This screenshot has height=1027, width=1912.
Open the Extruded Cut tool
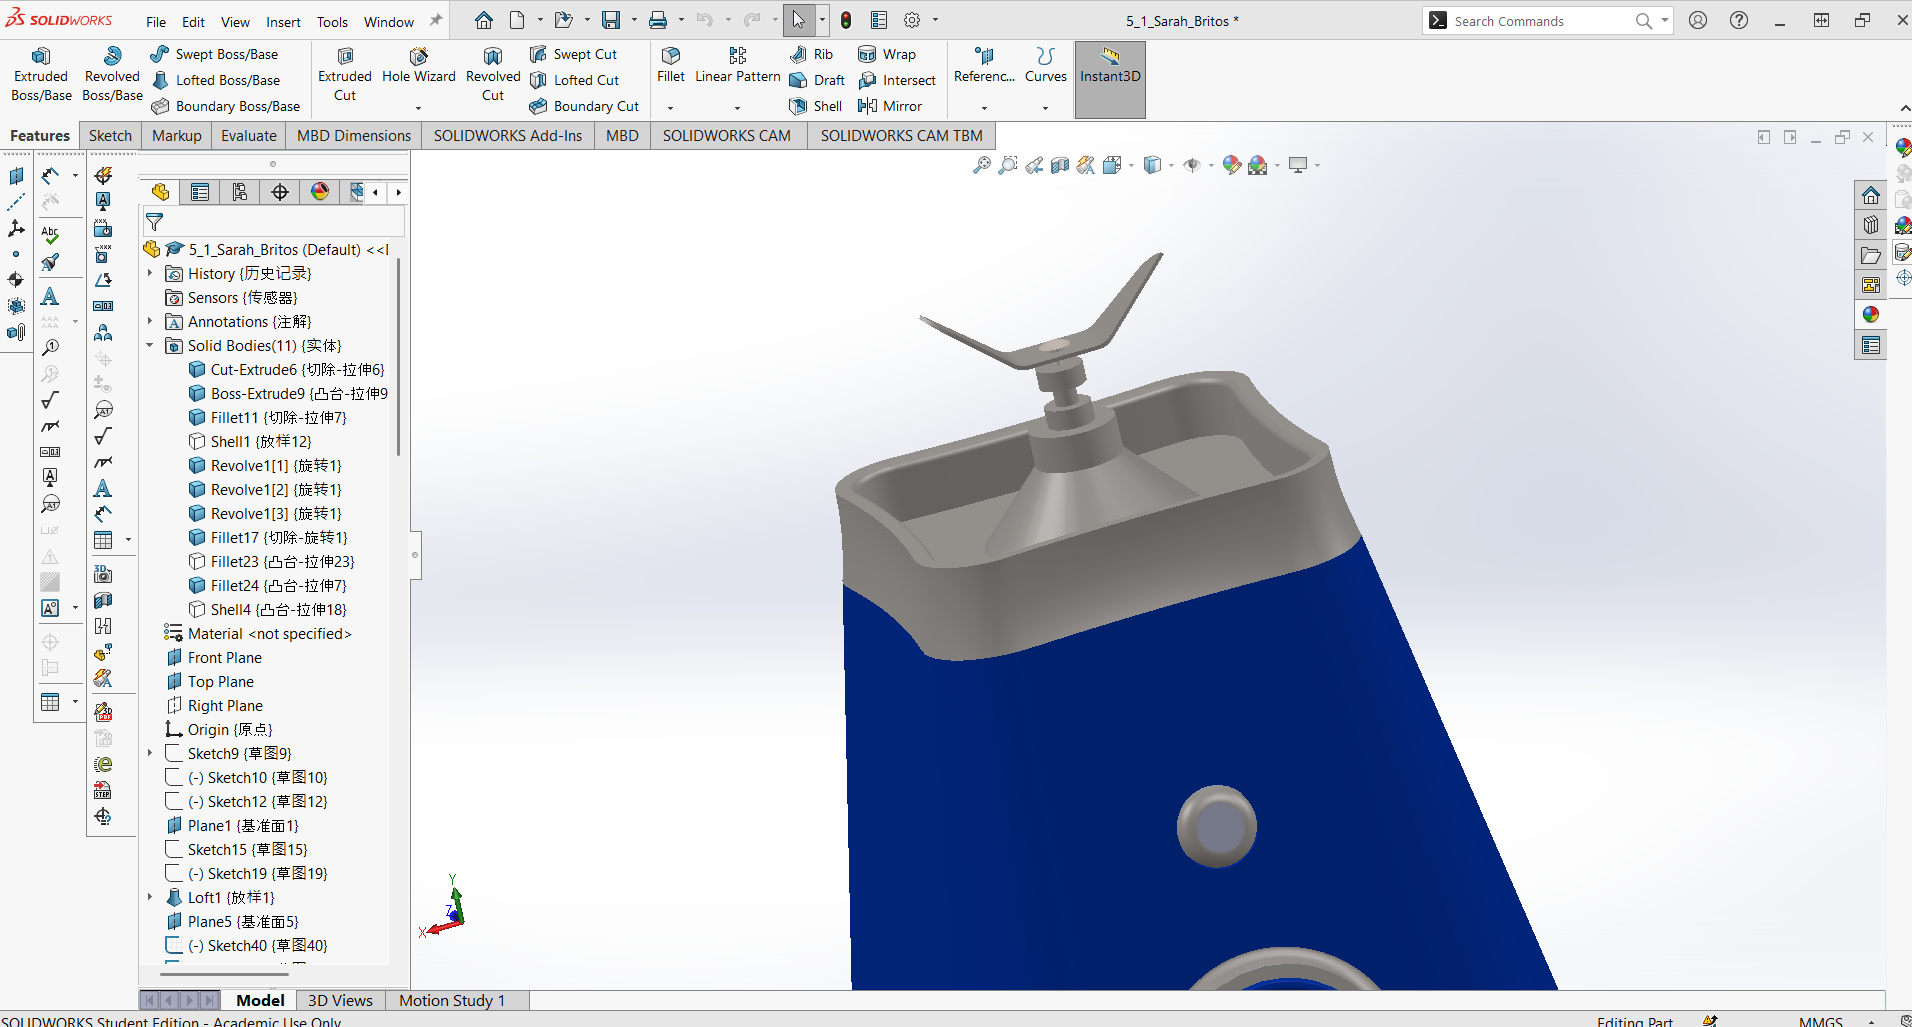coord(345,75)
